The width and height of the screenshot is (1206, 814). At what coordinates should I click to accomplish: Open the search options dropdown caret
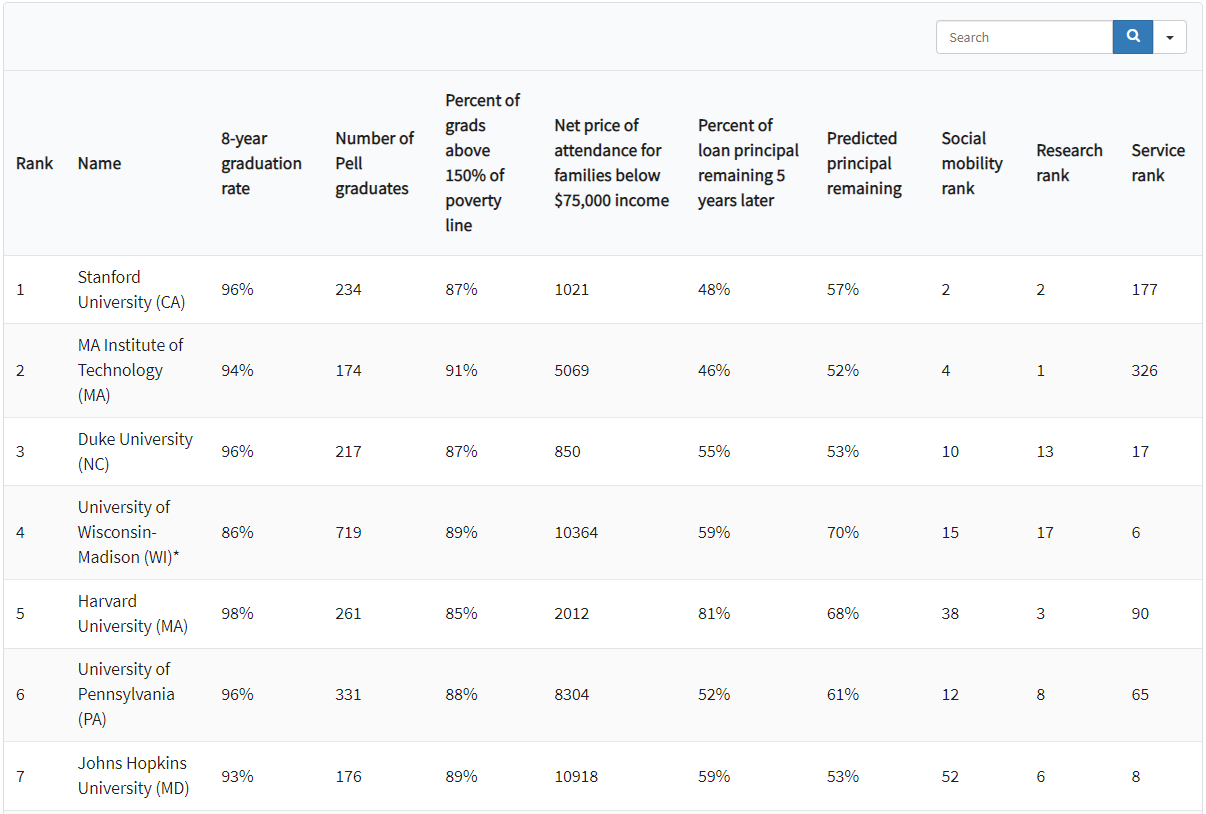coord(1169,37)
